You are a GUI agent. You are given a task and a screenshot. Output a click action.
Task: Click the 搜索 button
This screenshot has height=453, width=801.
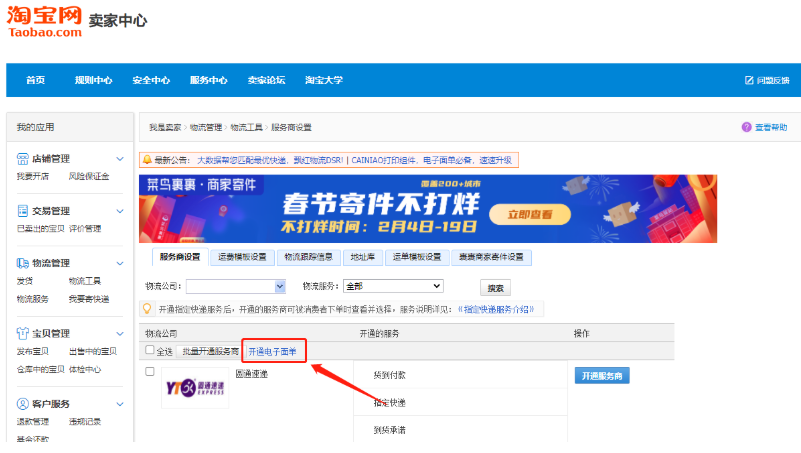[x=496, y=288]
